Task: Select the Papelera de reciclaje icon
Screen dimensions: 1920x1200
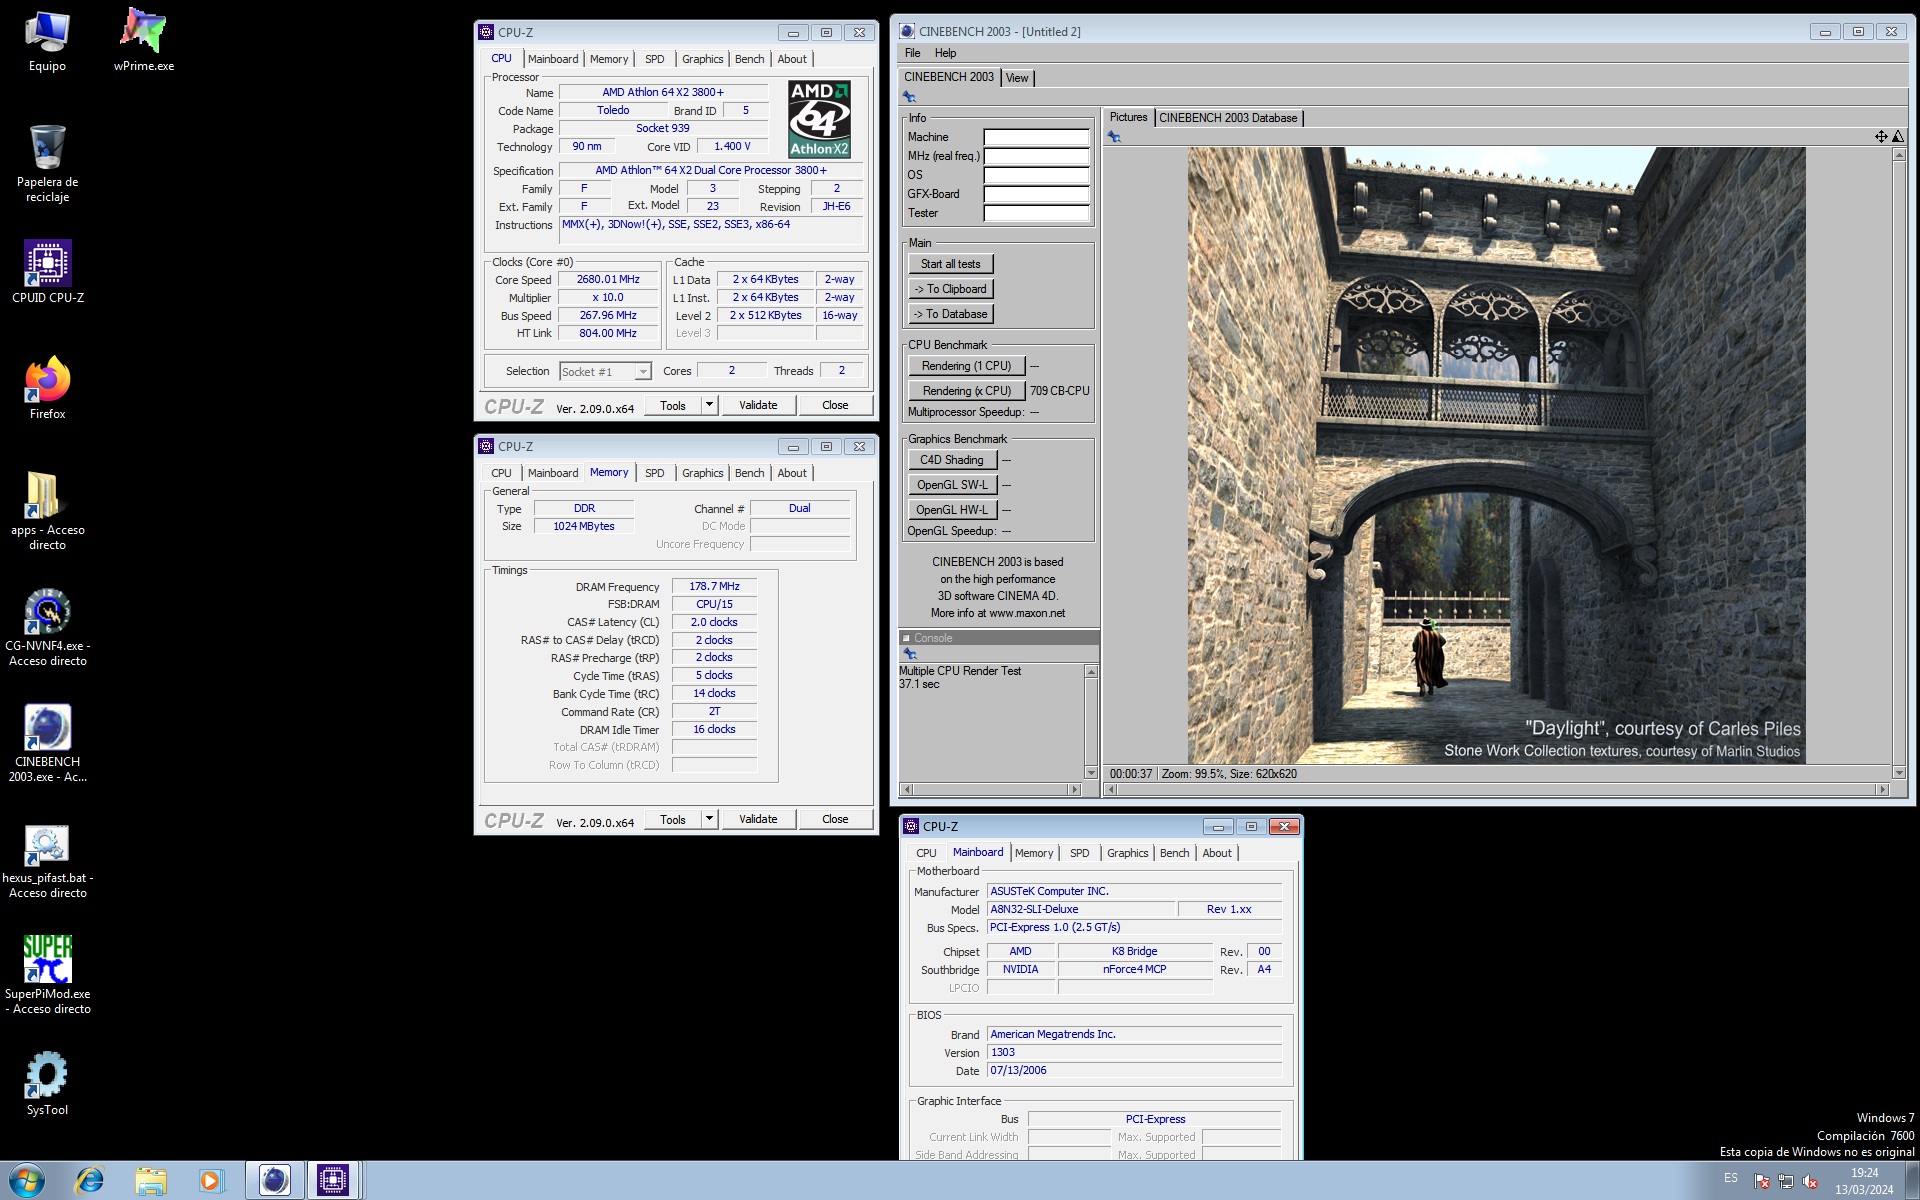Action: click(x=47, y=164)
